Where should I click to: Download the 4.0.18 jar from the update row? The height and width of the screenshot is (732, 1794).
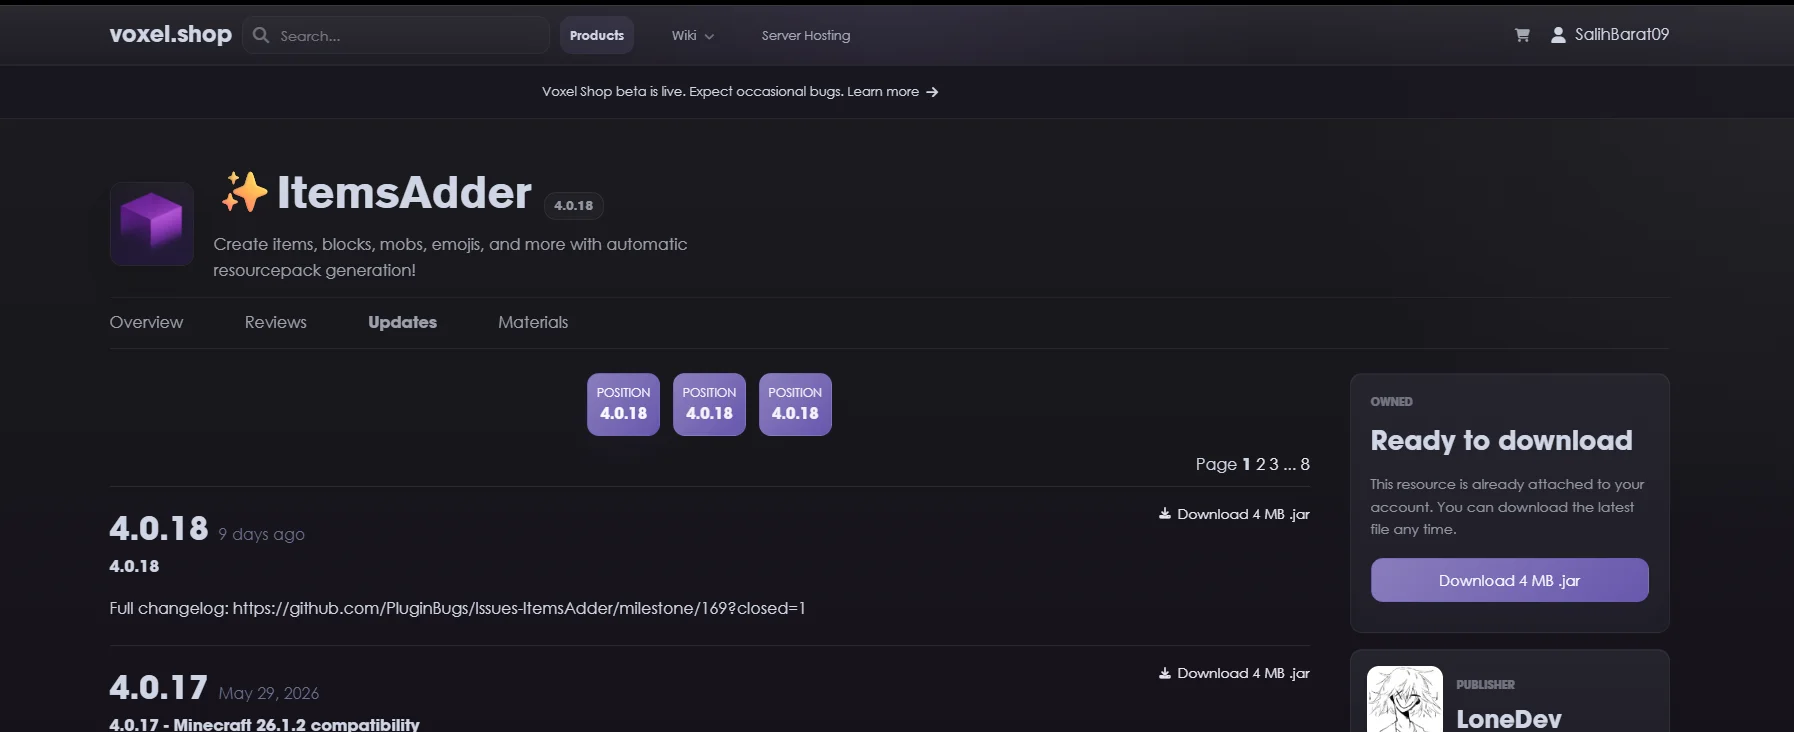[x=1234, y=514]
